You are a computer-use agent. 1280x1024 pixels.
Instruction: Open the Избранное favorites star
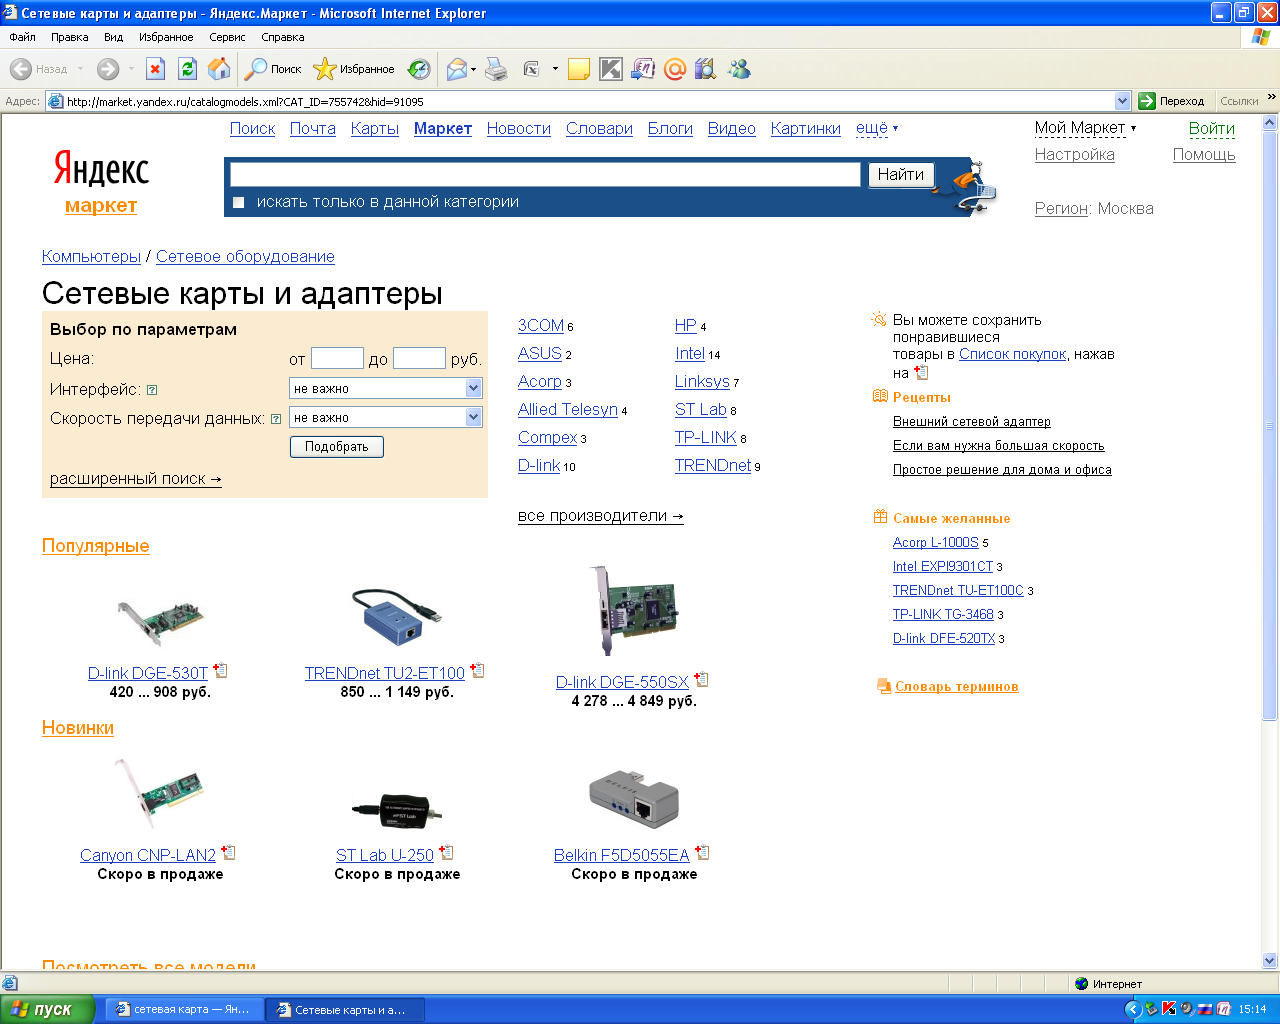click(354, 69)
